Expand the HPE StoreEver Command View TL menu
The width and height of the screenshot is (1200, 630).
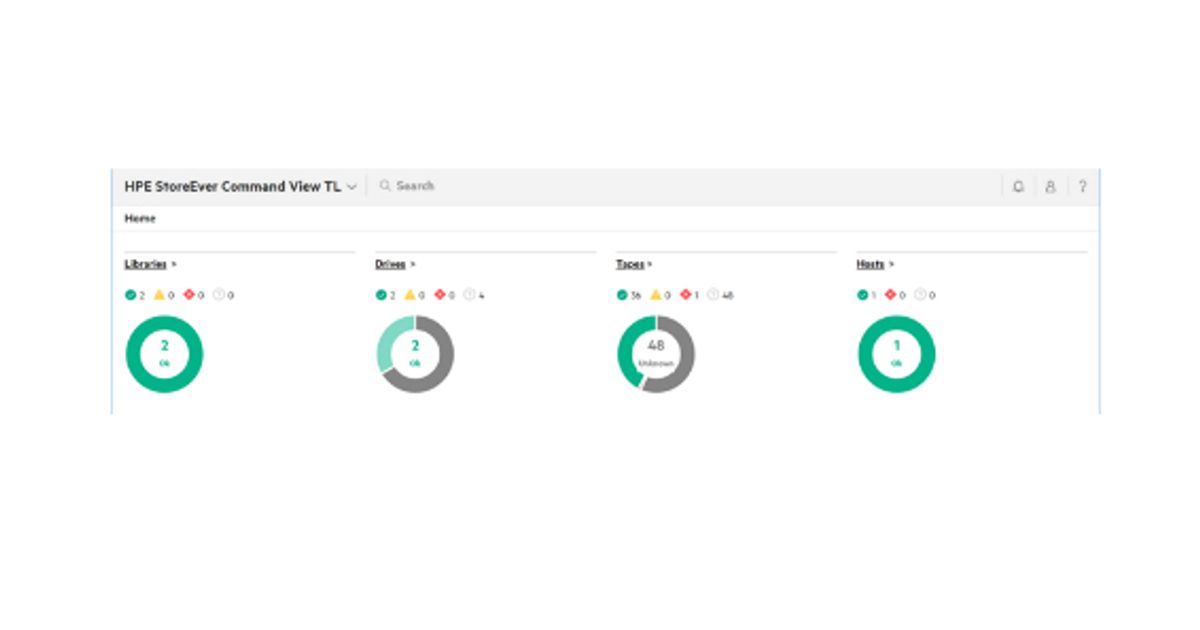[x=351, y=187]
